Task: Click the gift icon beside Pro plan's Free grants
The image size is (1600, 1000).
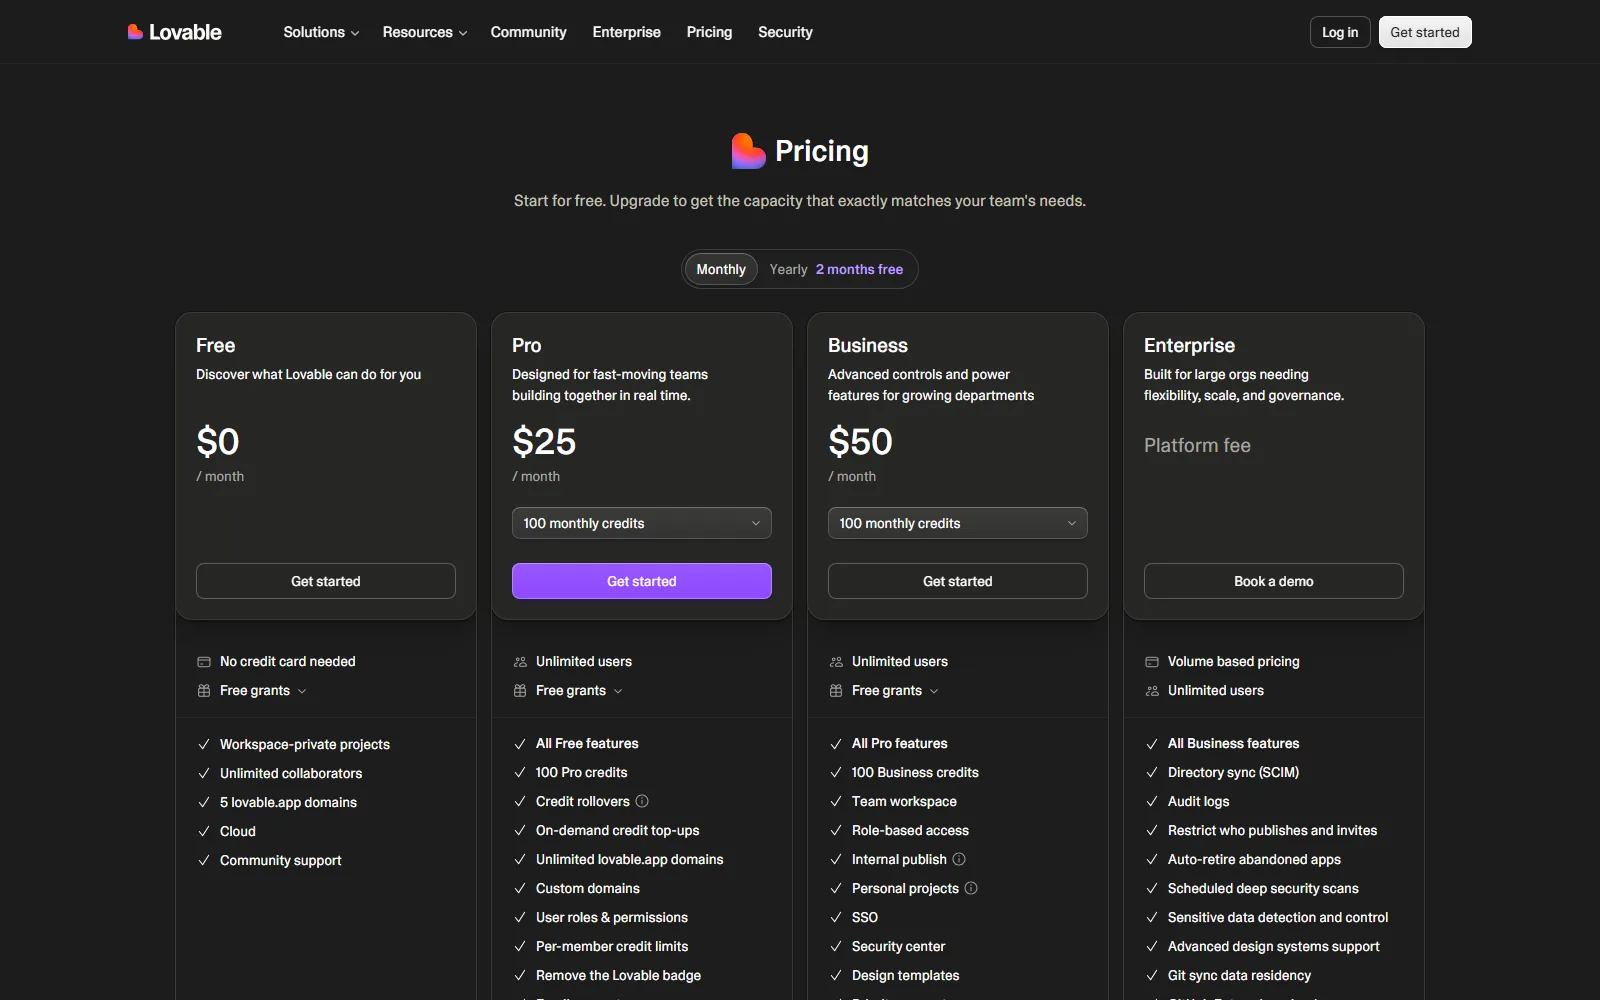Action: coord(520,691)
